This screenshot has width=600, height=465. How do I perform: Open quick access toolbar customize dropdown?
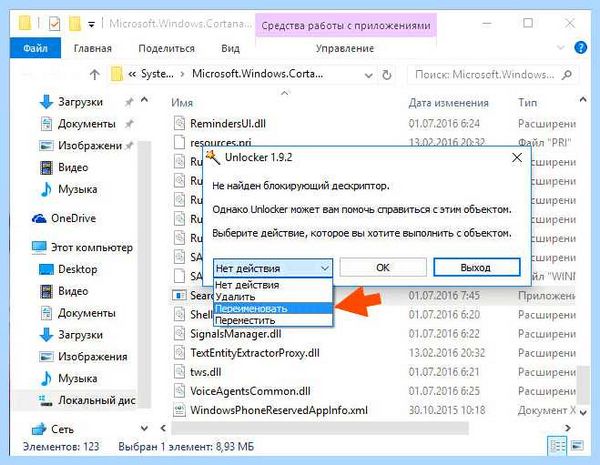(x=91, y=25)
